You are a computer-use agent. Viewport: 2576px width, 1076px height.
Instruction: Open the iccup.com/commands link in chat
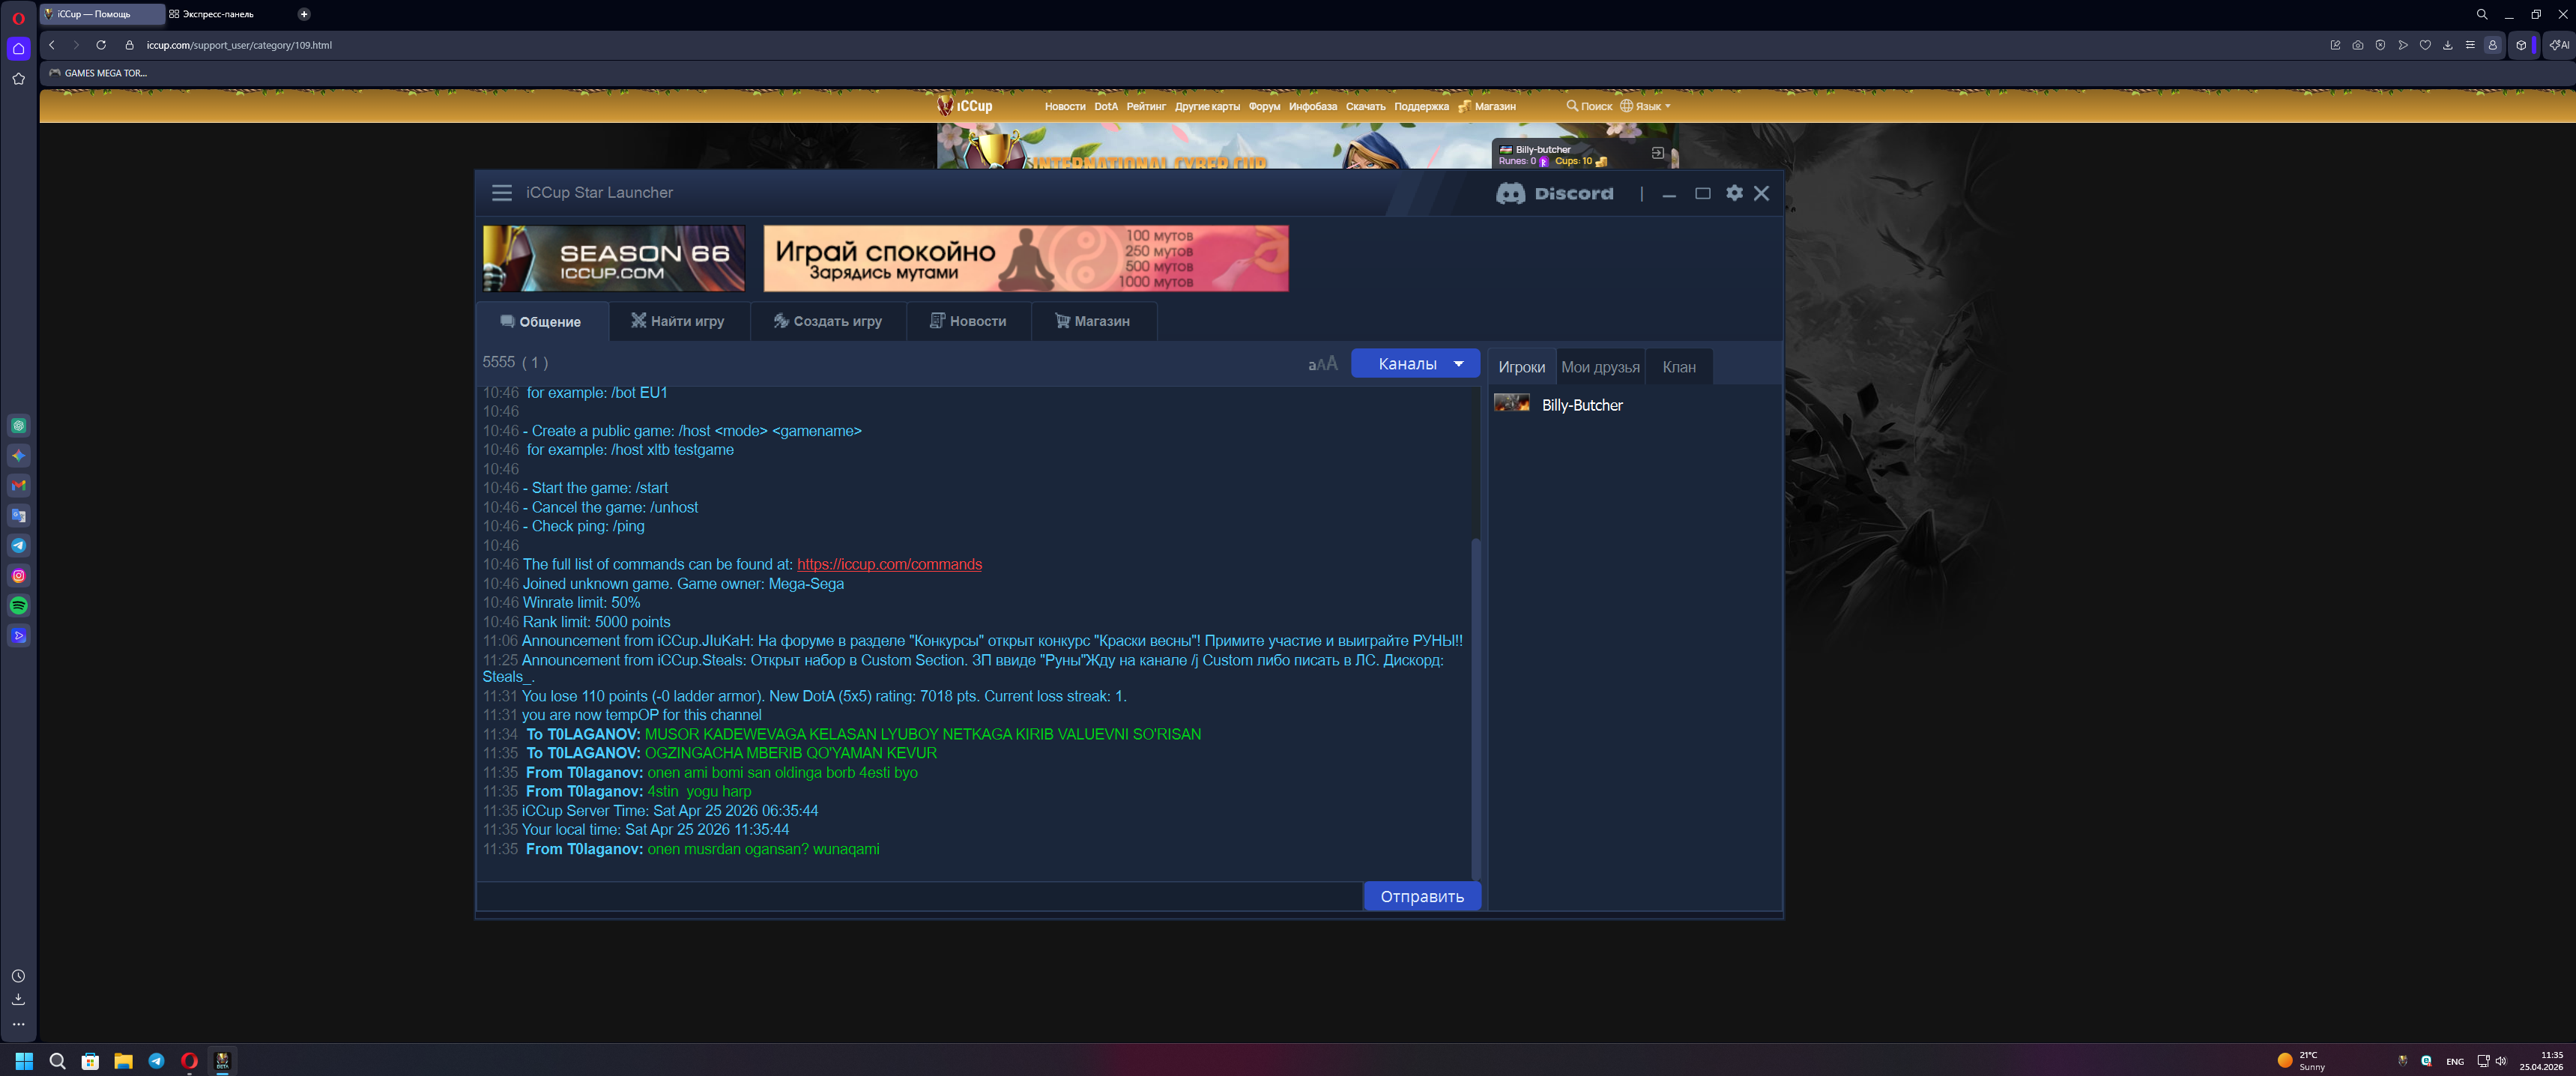click(x=889, y=564)
